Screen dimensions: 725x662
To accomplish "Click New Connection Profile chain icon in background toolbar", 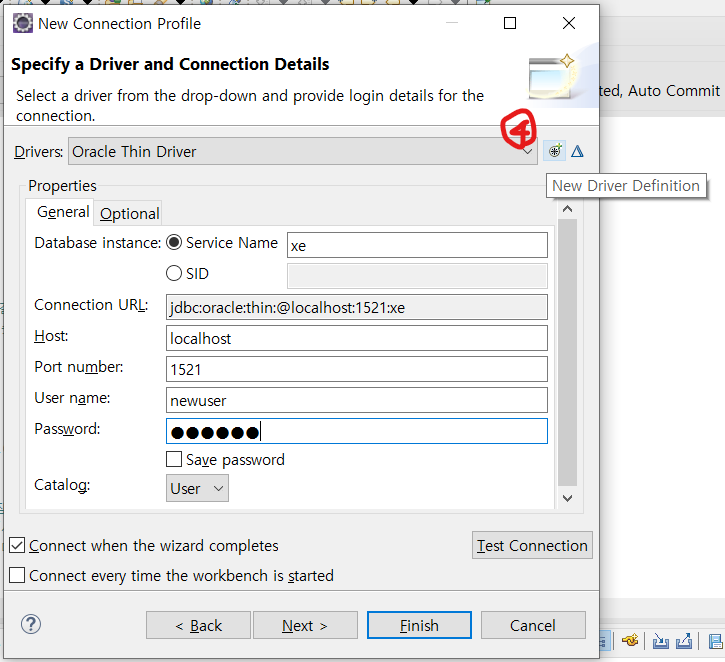I will [630, 641].
